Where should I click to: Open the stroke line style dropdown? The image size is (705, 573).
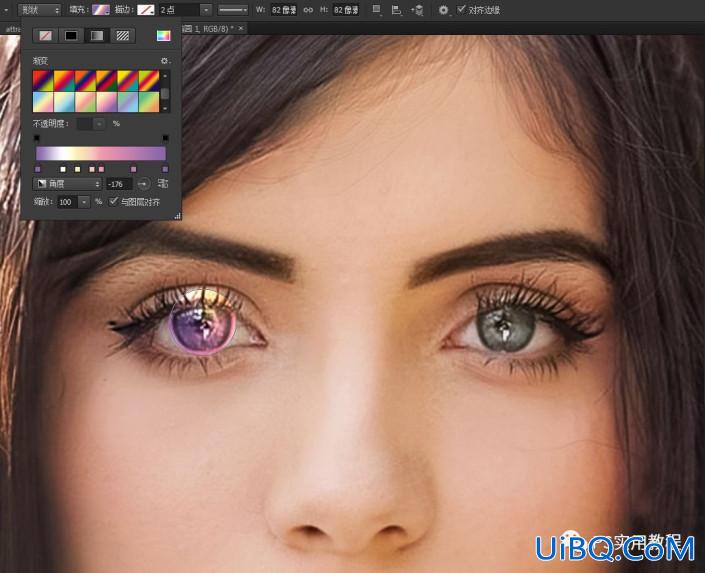(x=232, y=10)
